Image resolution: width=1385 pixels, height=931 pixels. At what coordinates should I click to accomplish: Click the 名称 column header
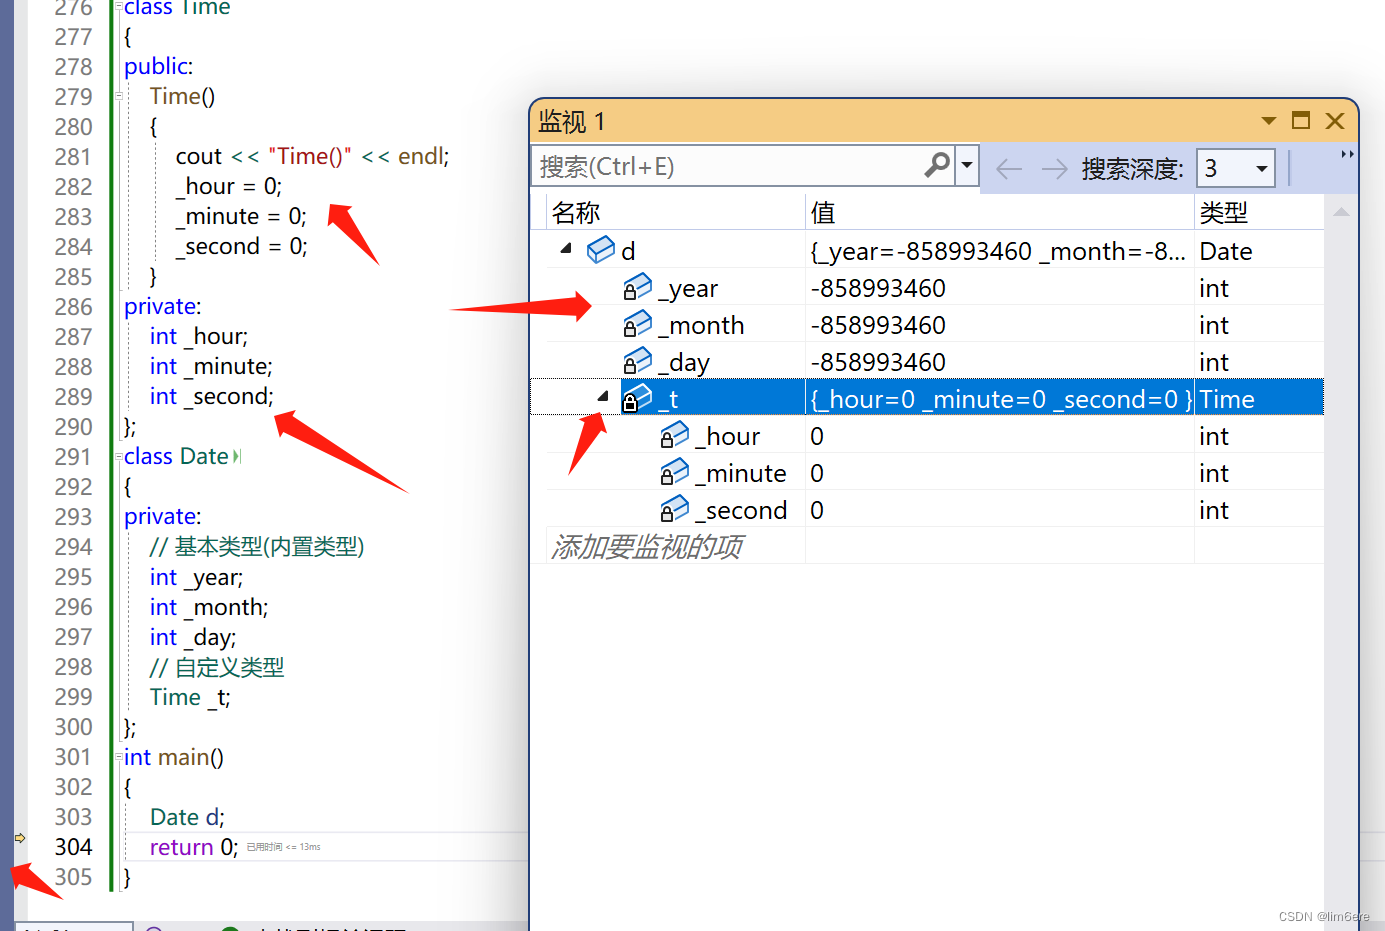pyautogui.click(x=576, y=213)
